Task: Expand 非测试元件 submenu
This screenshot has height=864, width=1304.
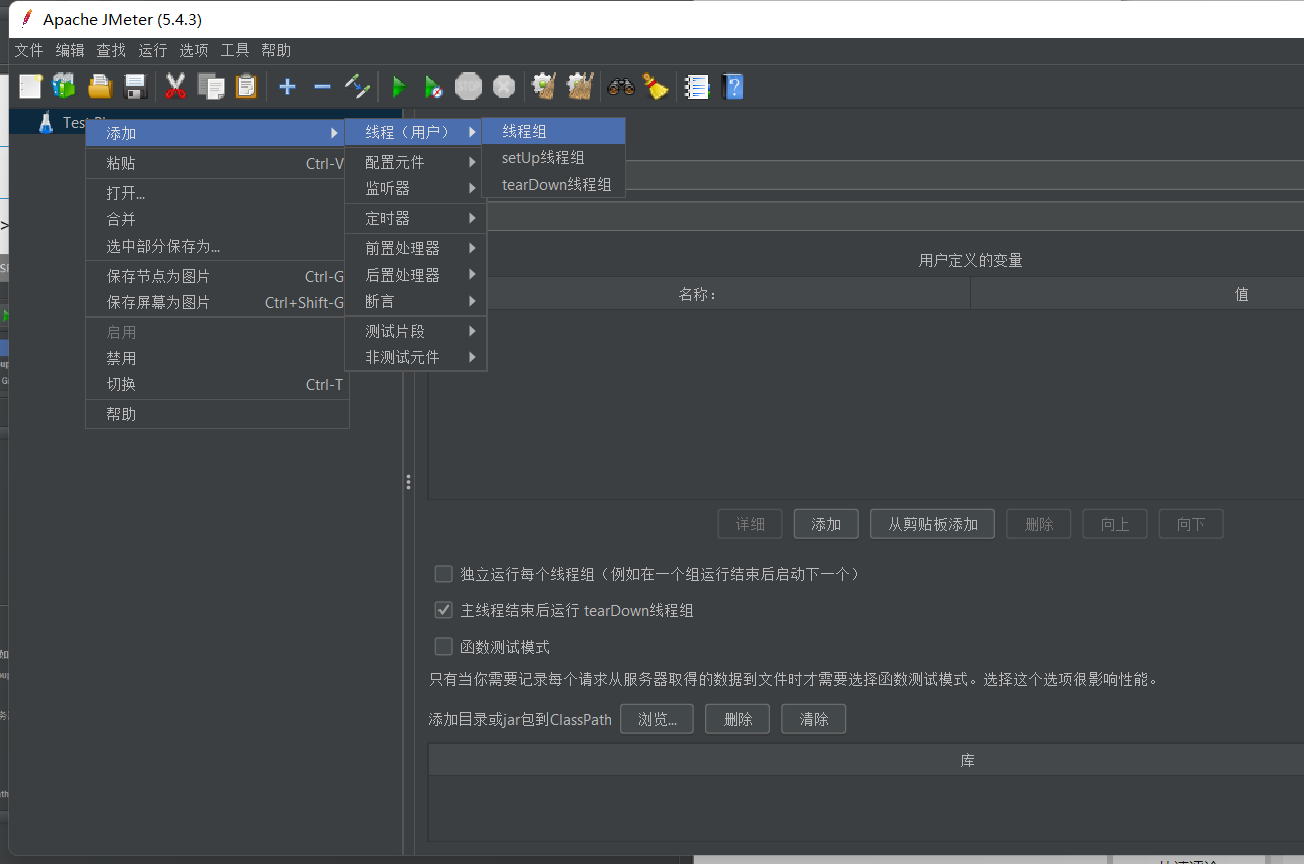Action: click(415, 357)
